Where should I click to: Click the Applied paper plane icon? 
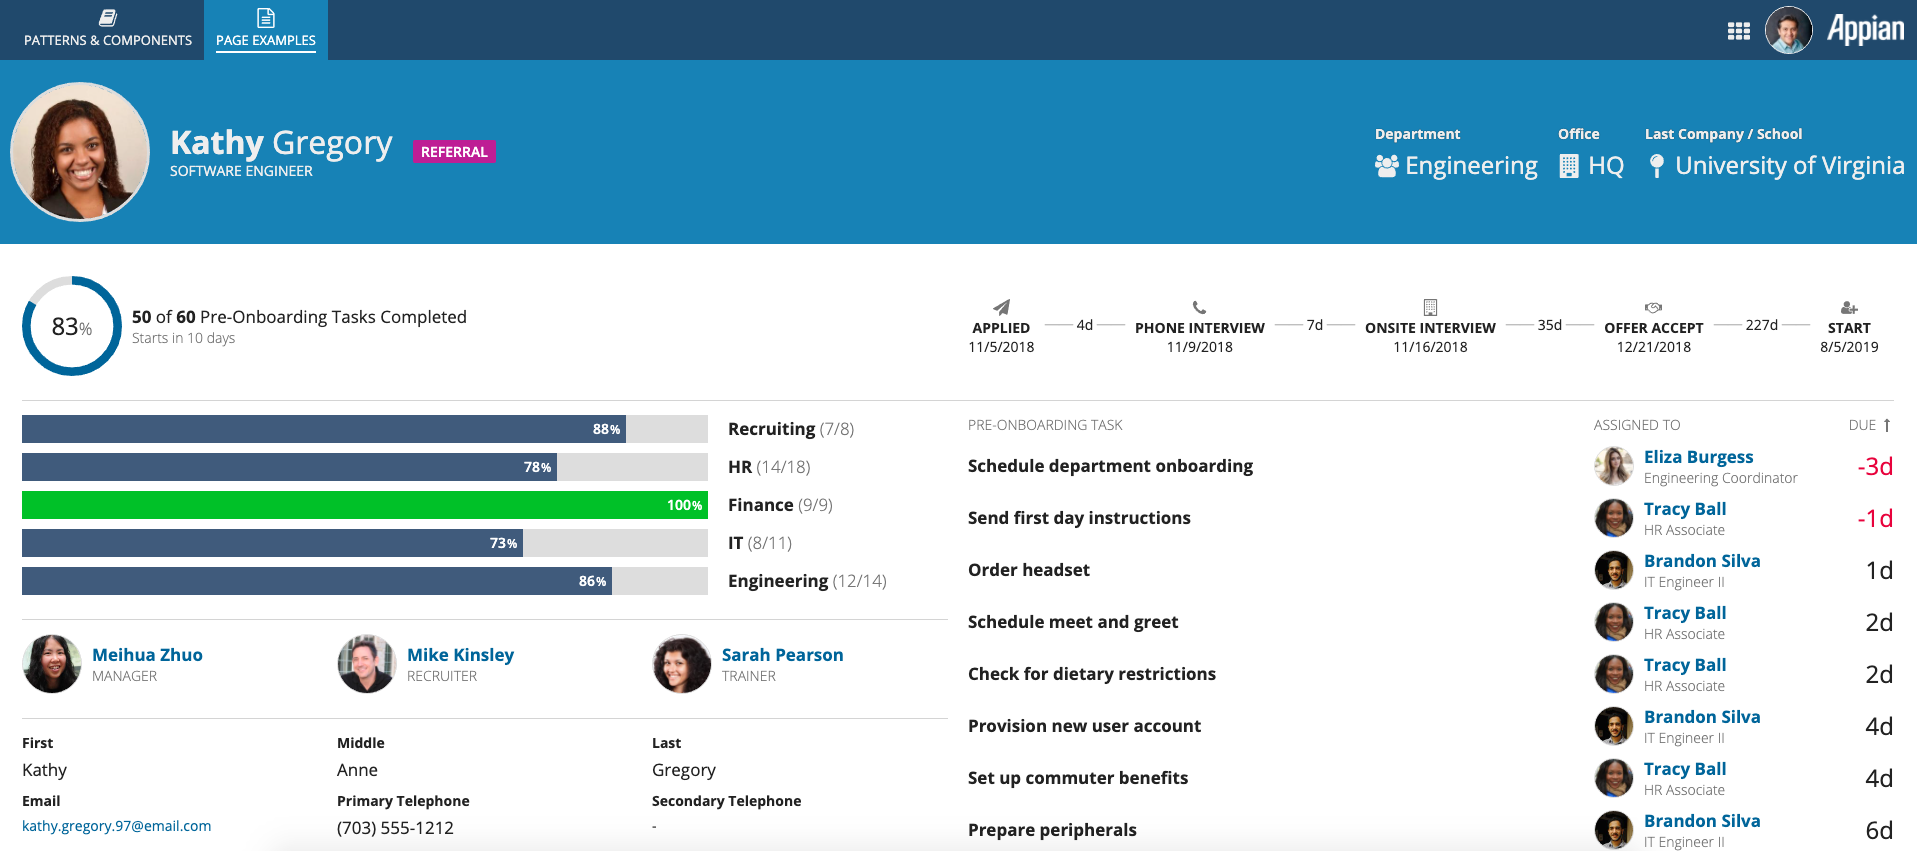pos(1001,307)
